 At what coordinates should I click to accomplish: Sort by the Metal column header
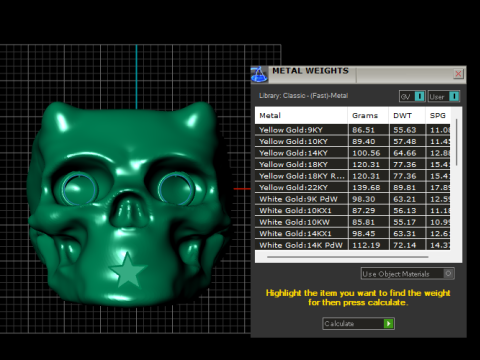point(301,115)
